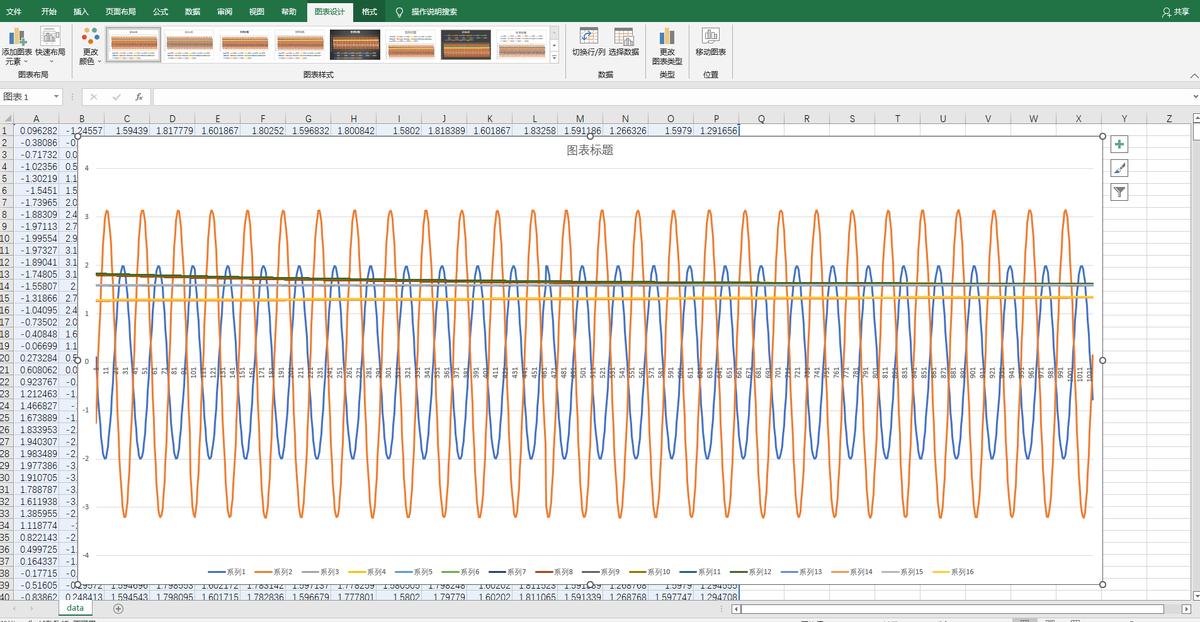Screen dimensions: 1200x622
Task: Apply the first dark chart style thumbnail
Action: (x=355, y=44)
